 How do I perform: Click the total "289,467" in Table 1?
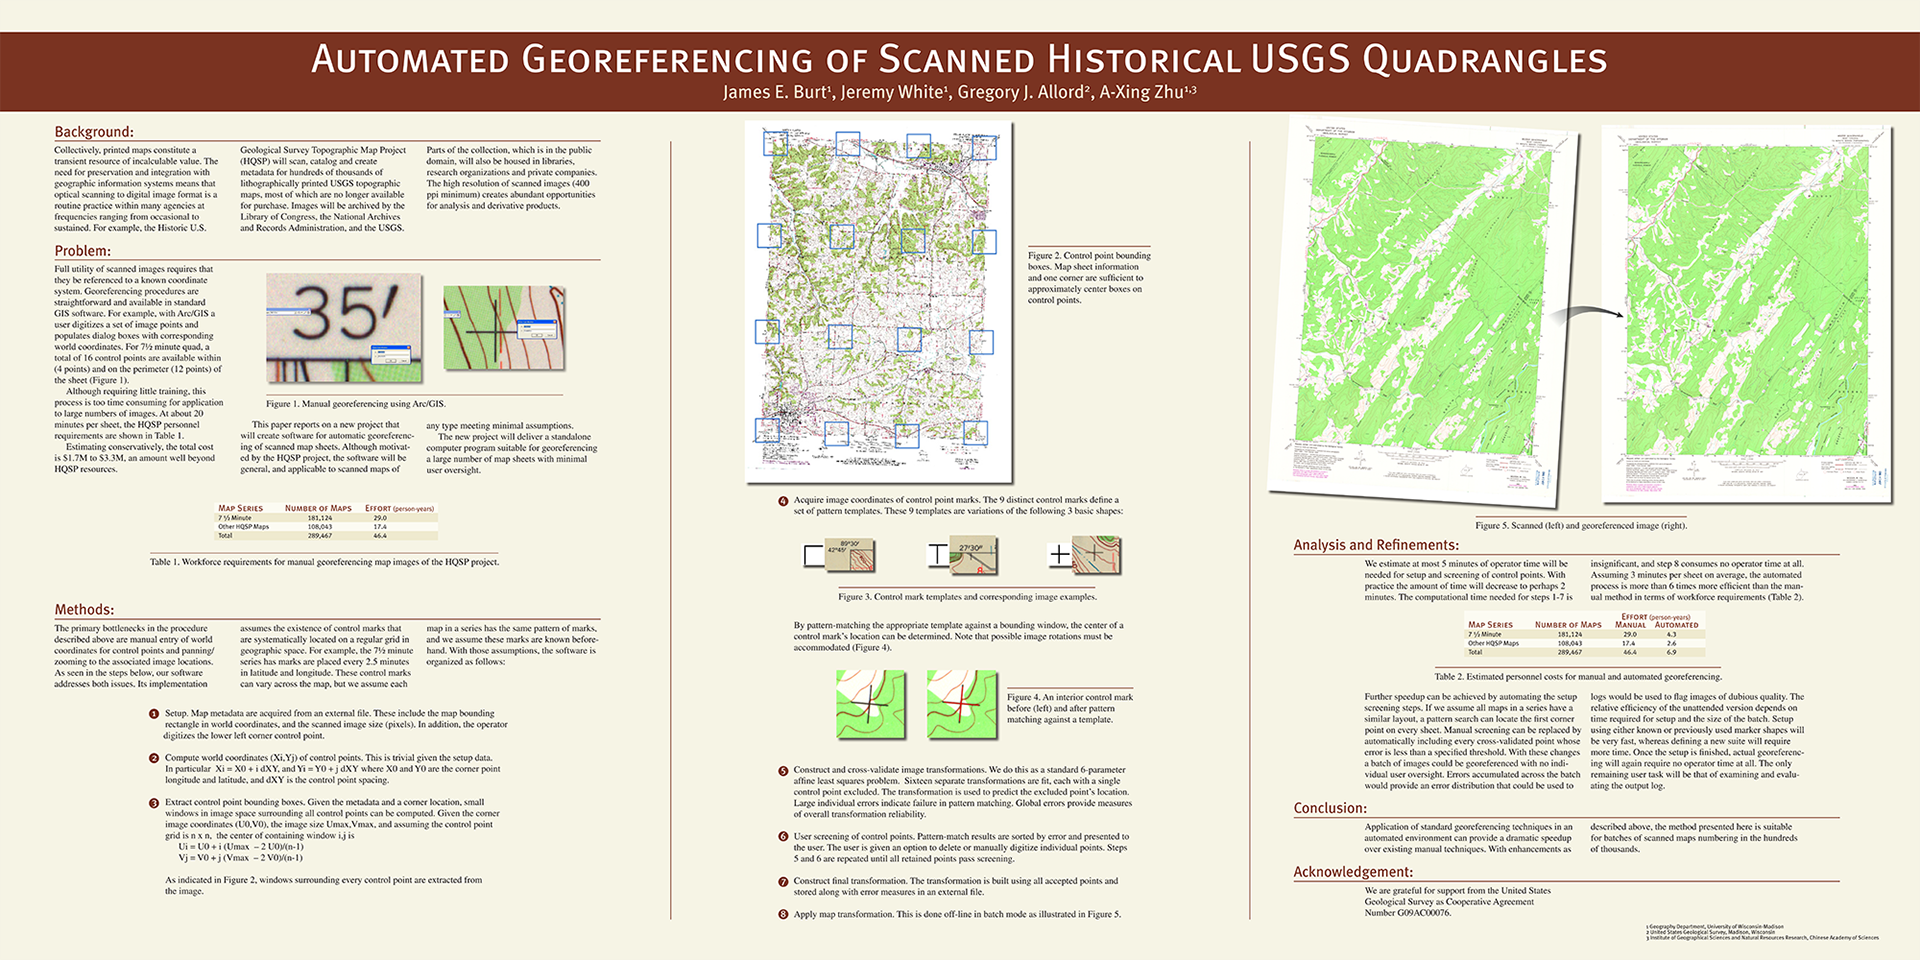tap(320, 536)
